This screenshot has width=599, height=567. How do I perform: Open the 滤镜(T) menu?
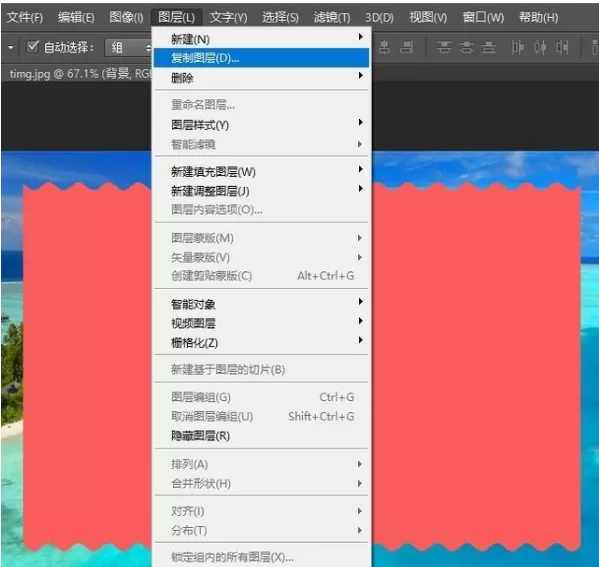pos(332,17)
